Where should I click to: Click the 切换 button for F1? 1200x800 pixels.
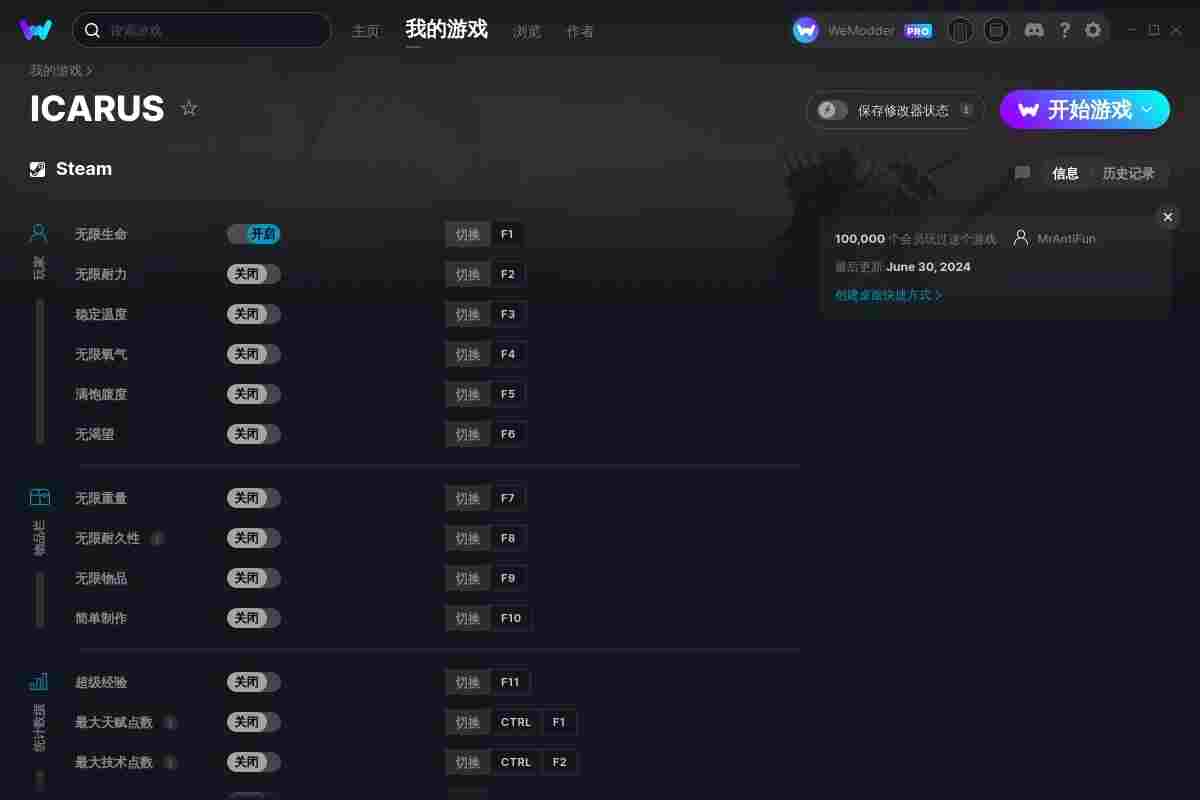tap(468, 234)
